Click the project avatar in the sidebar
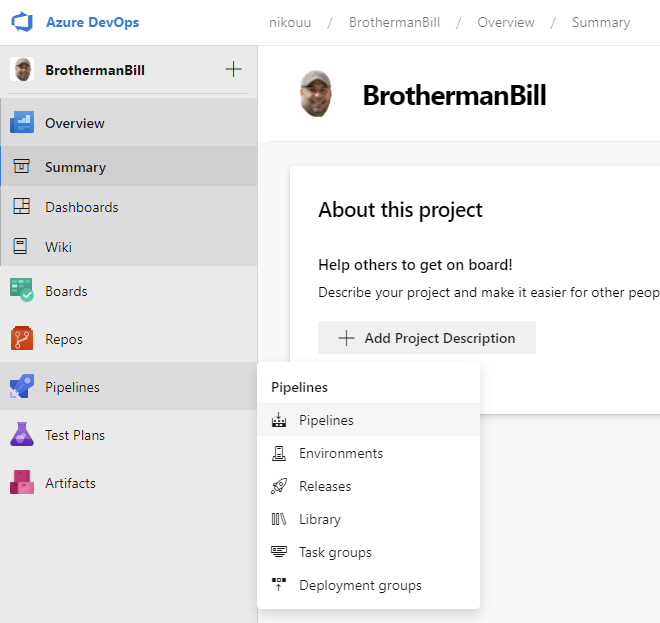Viewport: 660px width, 623px height. pos(22,69)
